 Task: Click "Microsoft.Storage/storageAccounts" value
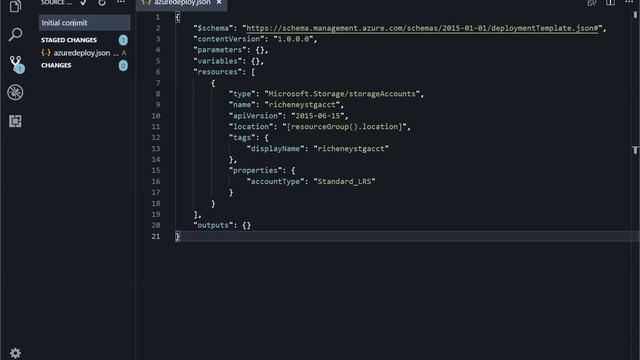(342, 94)
